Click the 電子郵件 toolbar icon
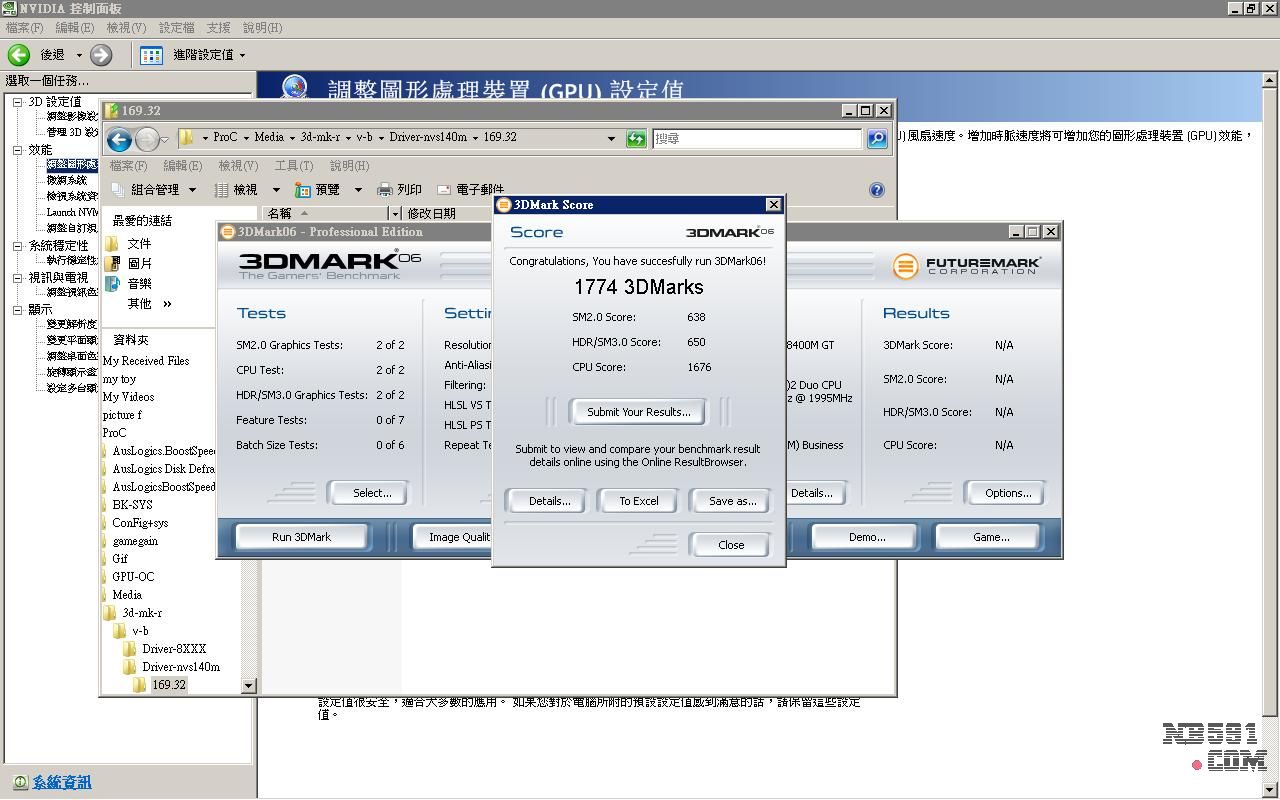This screenshot has height=800, width=1280. click(x=444, y=190)
